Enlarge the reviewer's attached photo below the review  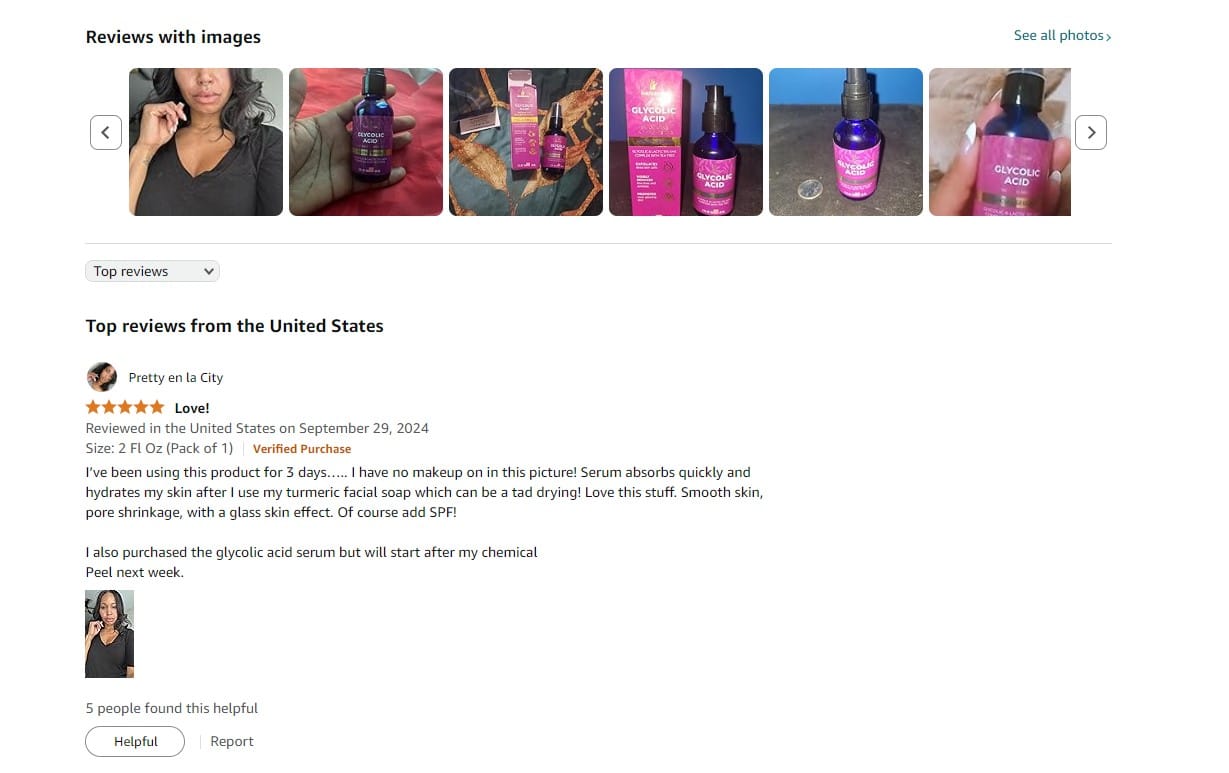(x=110, y=634)
